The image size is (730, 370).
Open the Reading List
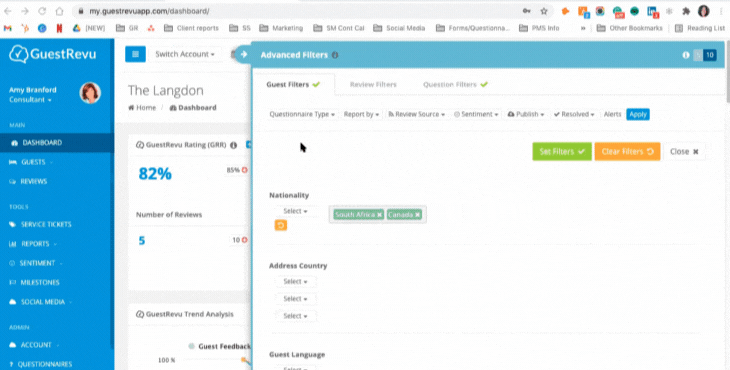[x=700, y=28]
